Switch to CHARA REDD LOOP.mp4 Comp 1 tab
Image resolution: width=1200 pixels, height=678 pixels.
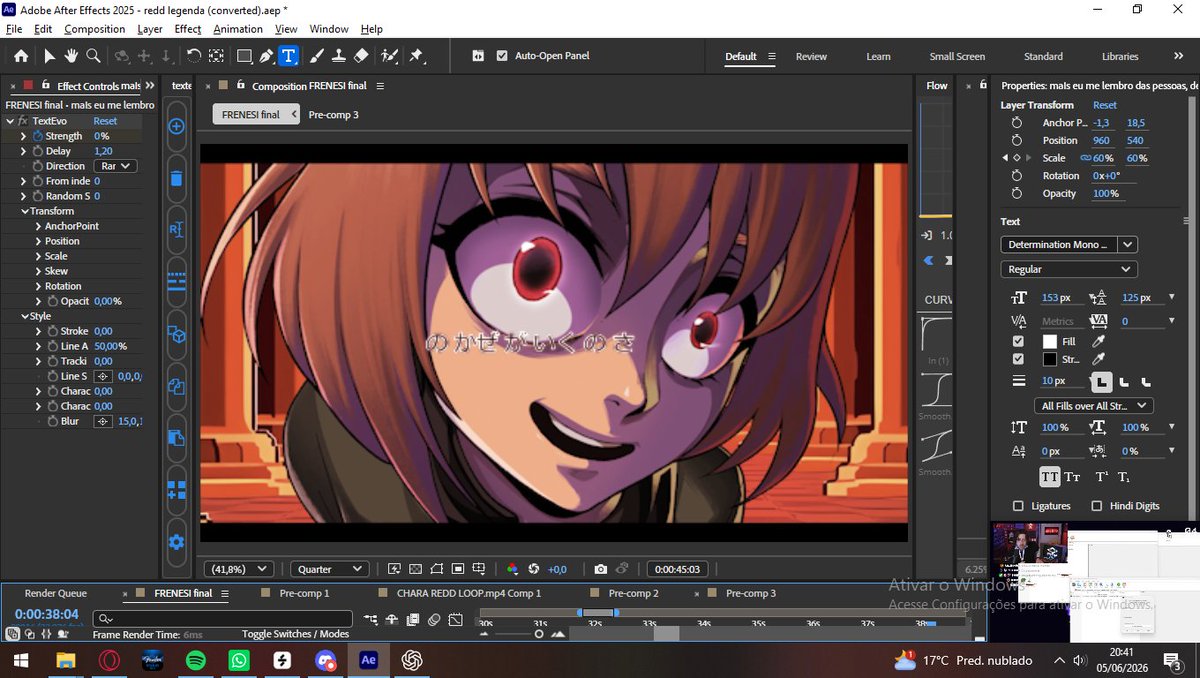(468, 593)
